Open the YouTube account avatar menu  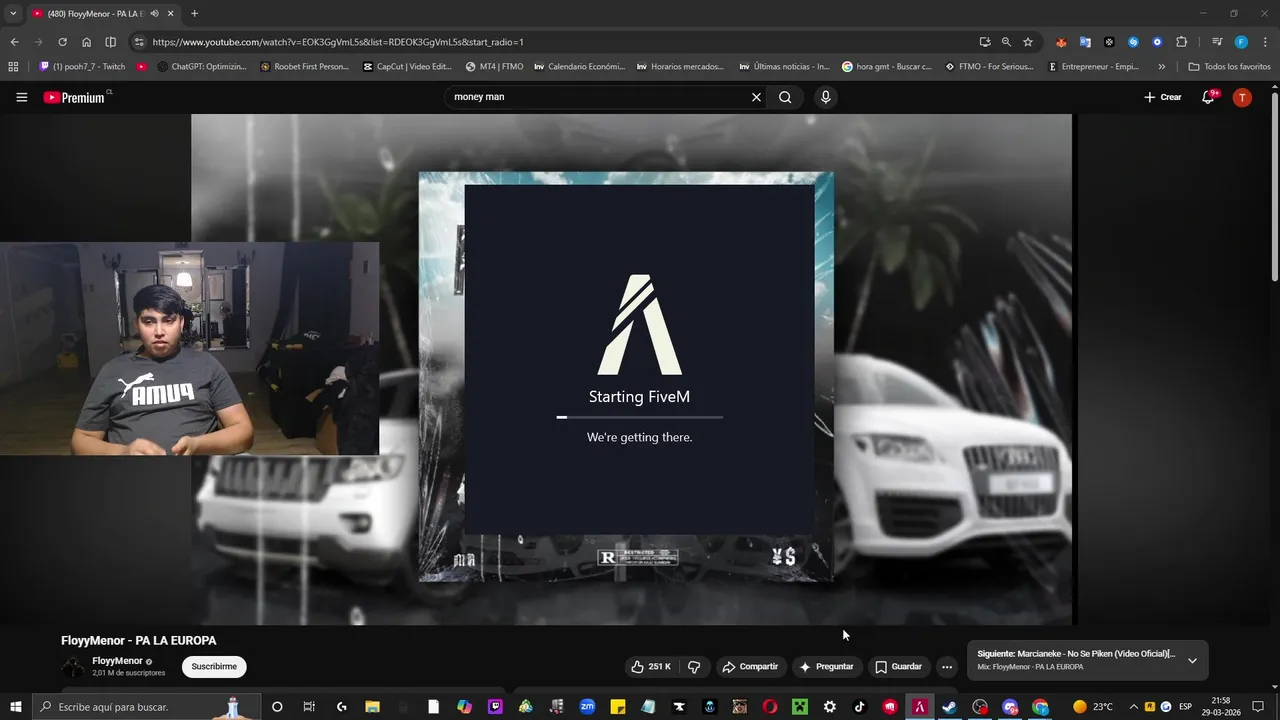[x=1242, y=97]
